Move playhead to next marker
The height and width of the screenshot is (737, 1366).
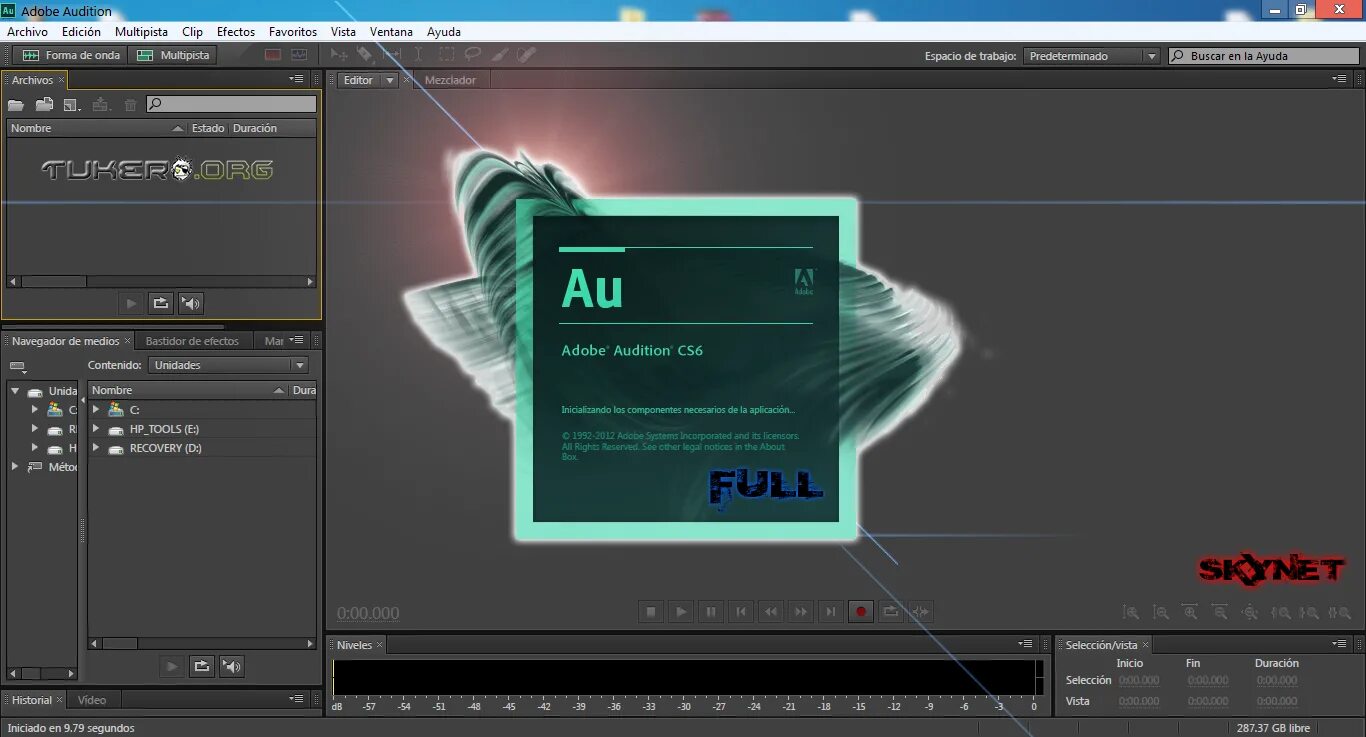(x=830, y=611)
